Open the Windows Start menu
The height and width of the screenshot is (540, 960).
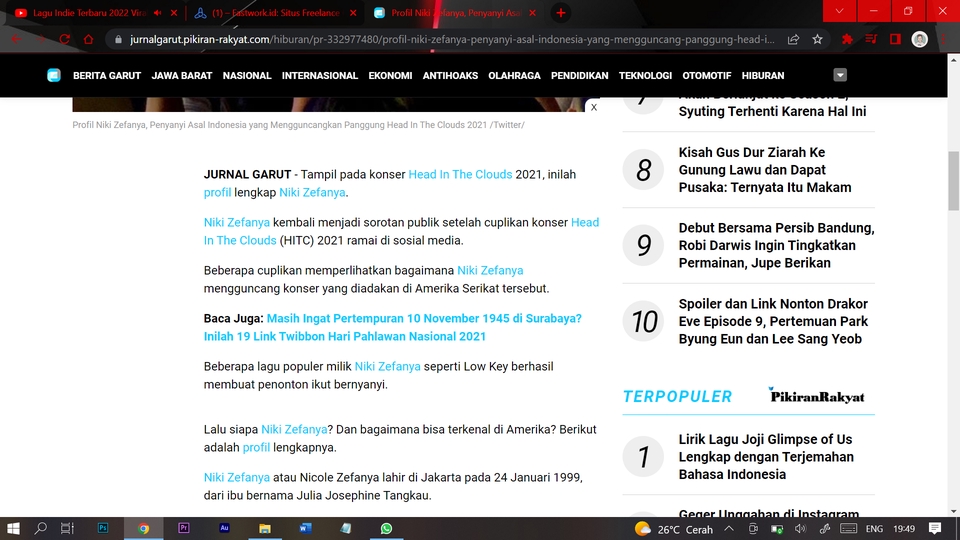click(13, 528)
